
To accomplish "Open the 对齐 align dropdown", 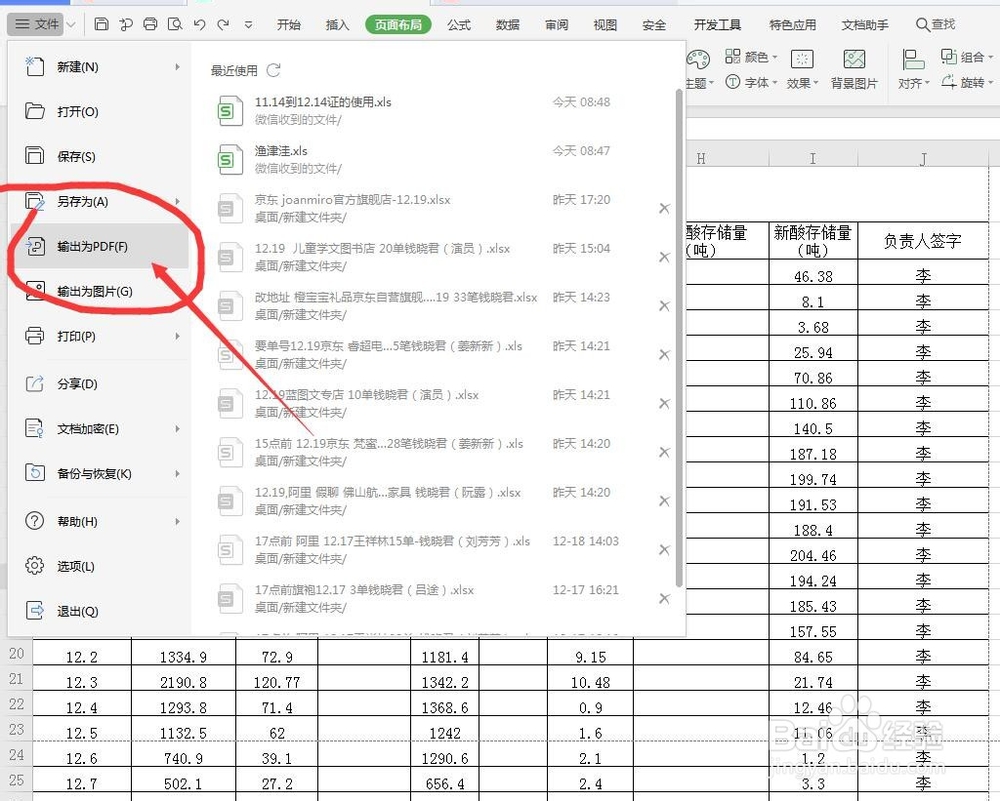I will pyautogui.click(x=913, y=84).
